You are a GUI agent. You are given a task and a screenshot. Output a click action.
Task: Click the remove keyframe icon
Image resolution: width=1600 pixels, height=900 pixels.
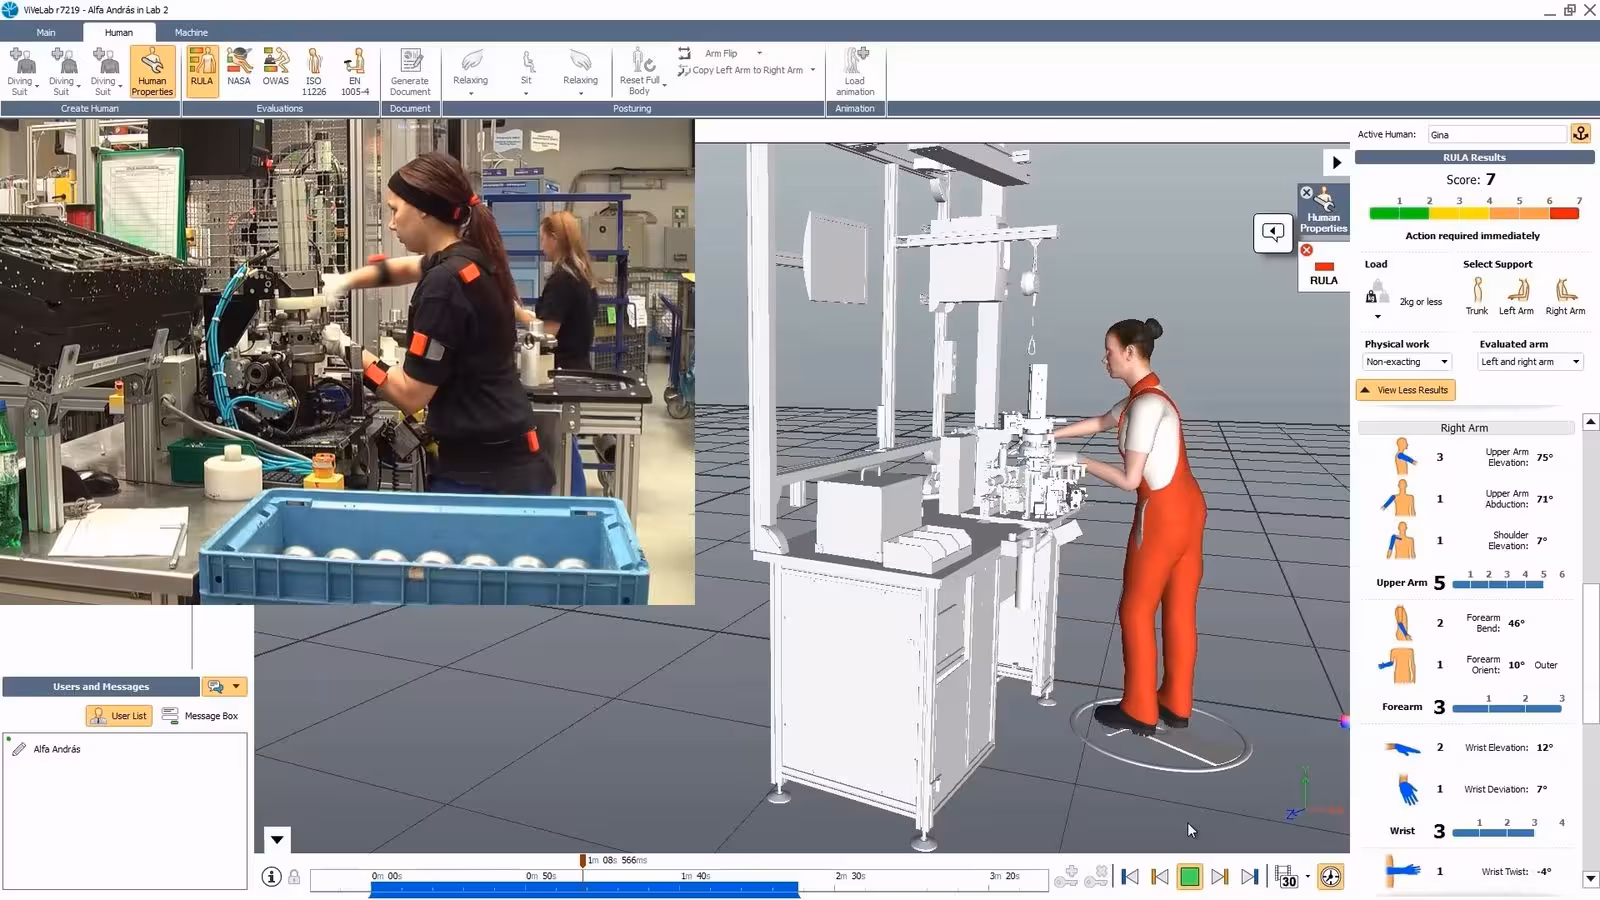[1097, 877]
